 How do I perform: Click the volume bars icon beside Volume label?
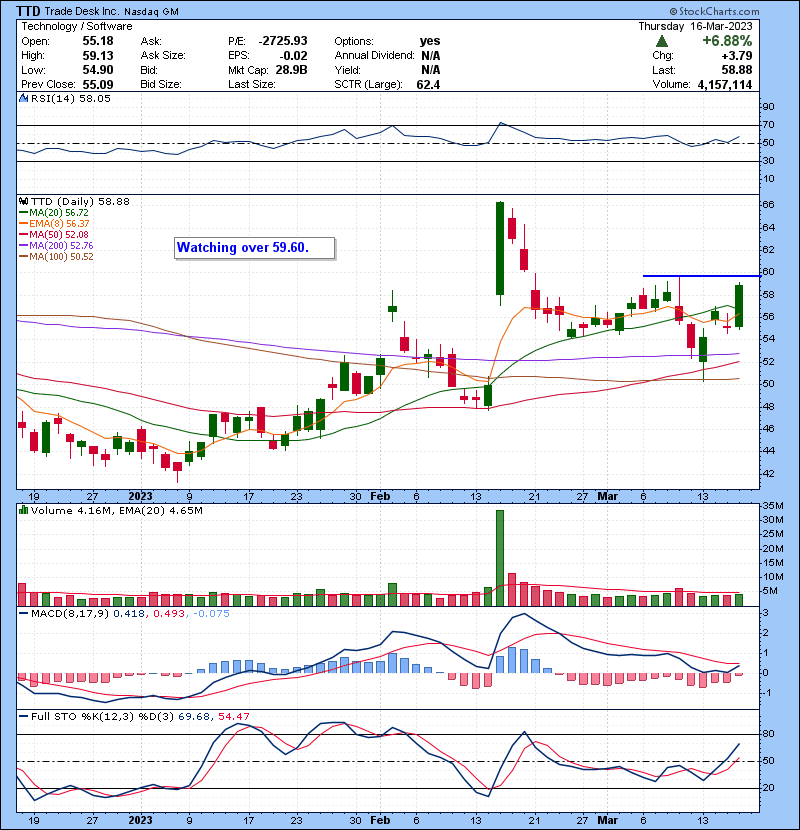[x=24, y=510]
